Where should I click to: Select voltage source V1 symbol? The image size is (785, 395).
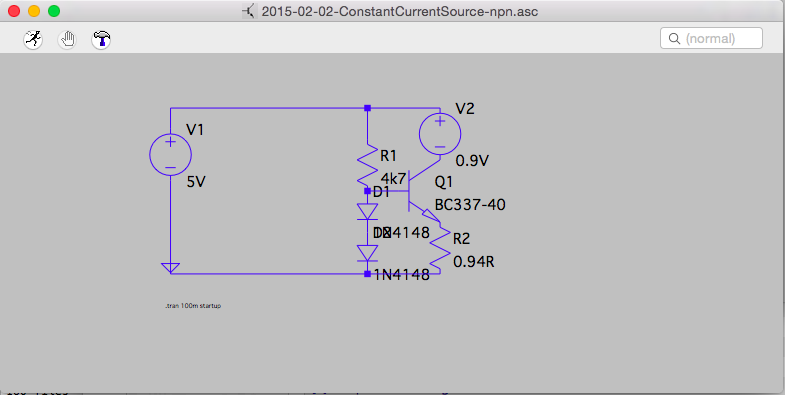click(170, 155)
